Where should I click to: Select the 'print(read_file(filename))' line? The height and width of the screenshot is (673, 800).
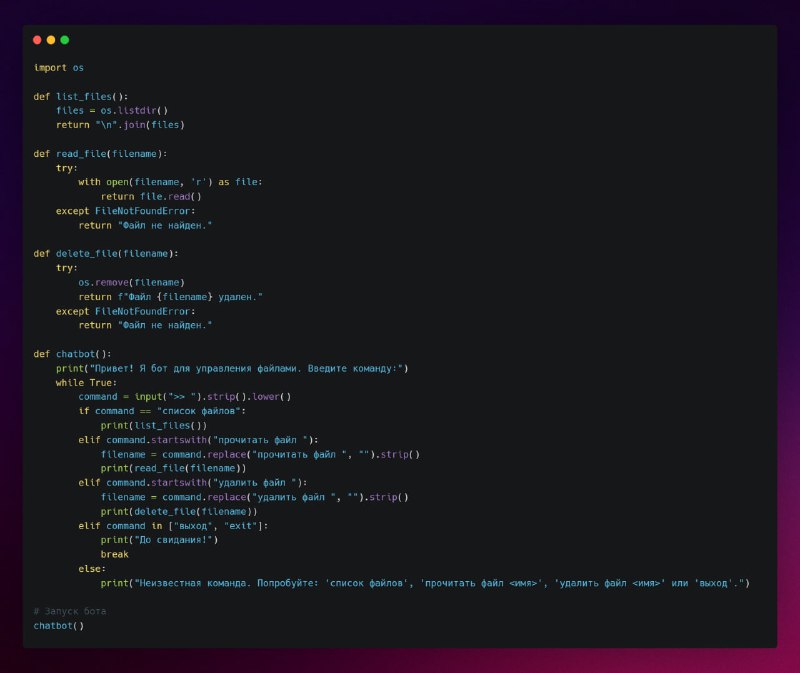click(x=173, y=468)
